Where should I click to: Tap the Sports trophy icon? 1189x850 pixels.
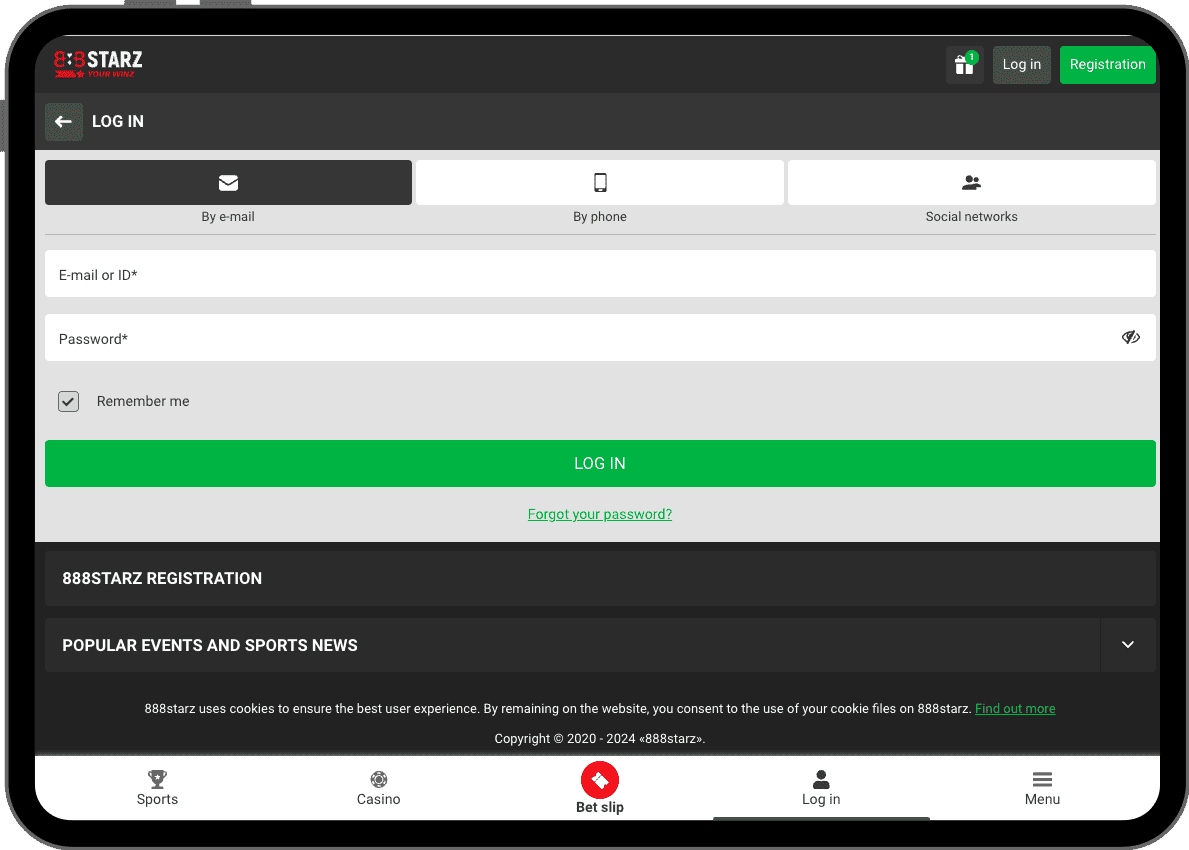coord(157,779)
